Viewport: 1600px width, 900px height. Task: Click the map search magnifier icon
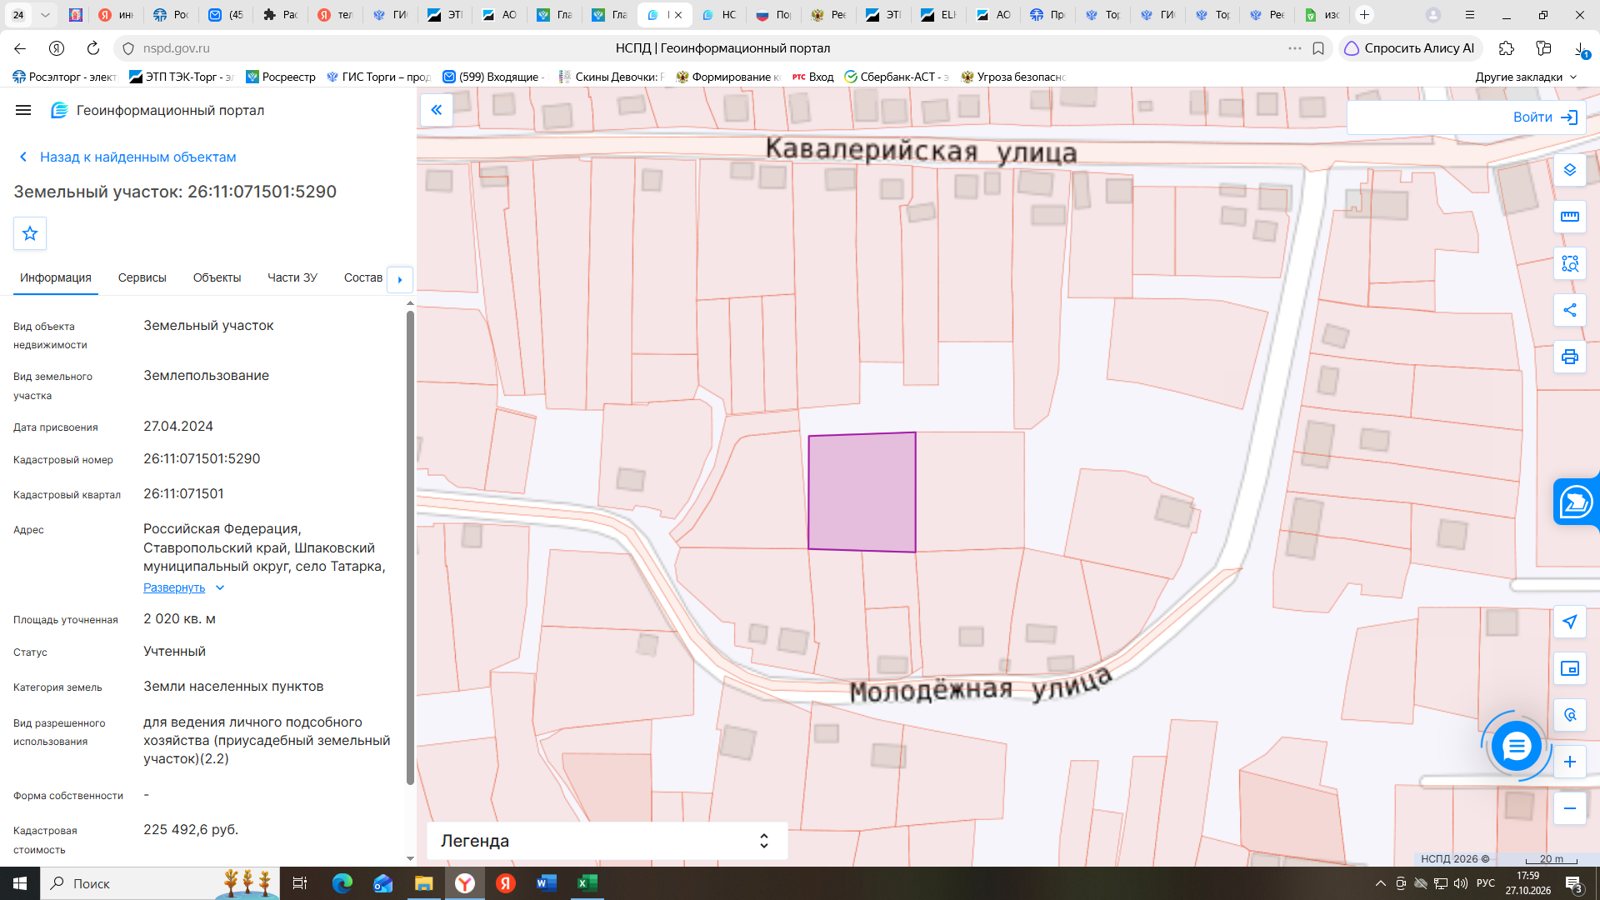1570,715
